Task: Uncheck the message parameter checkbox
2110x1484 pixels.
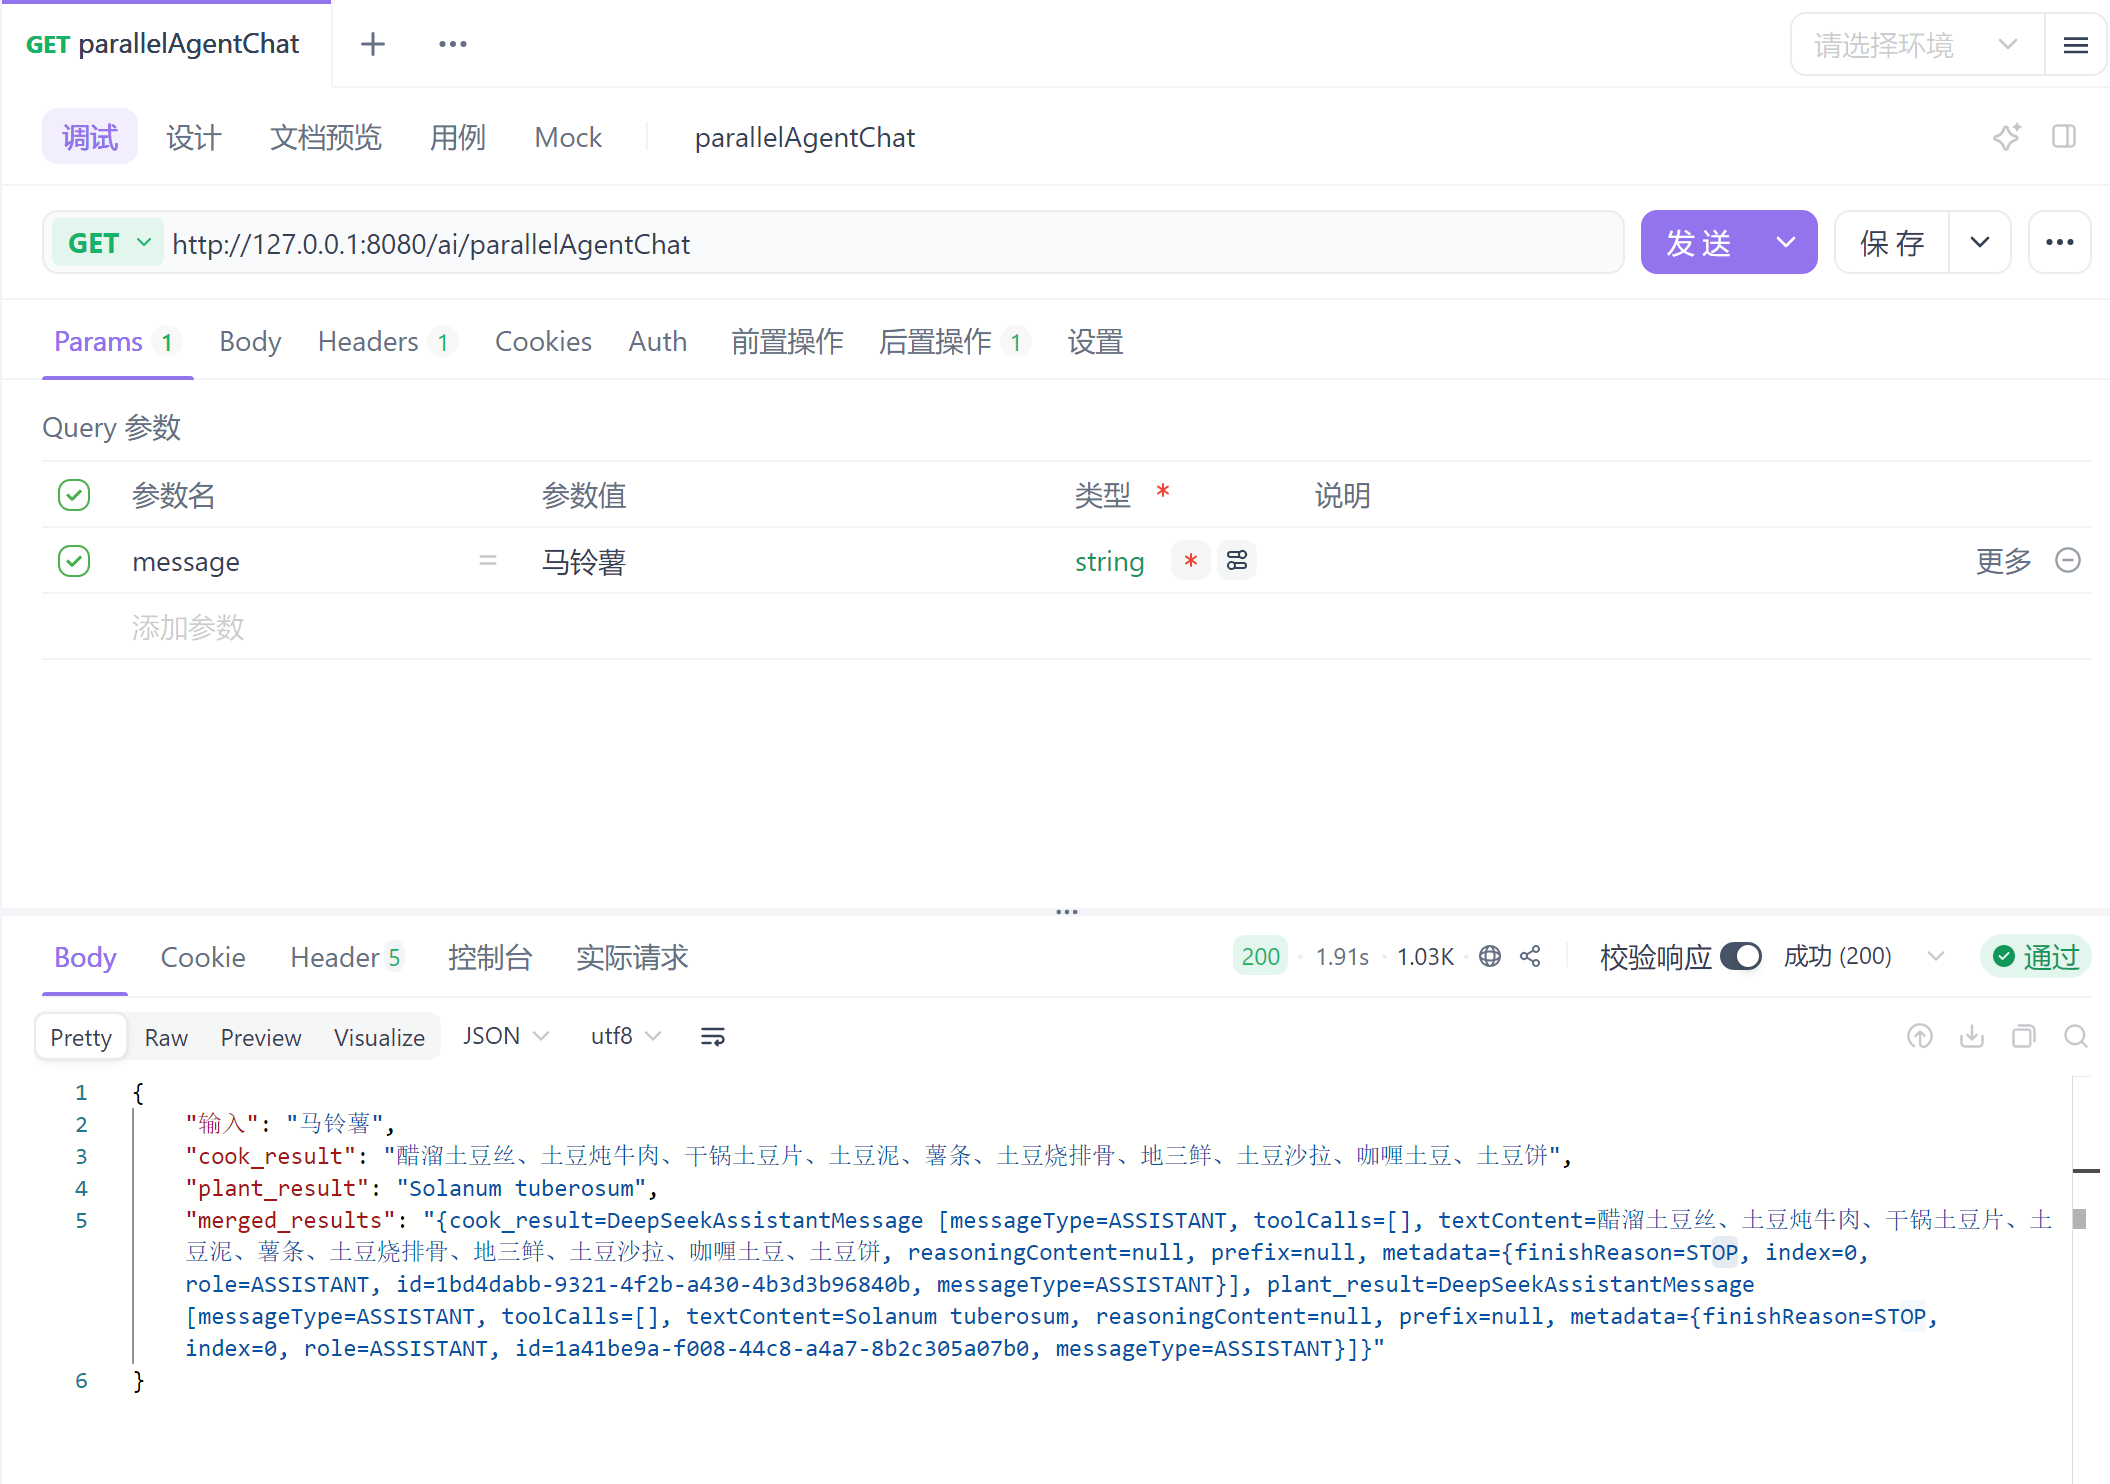Action: pos(74,561)
